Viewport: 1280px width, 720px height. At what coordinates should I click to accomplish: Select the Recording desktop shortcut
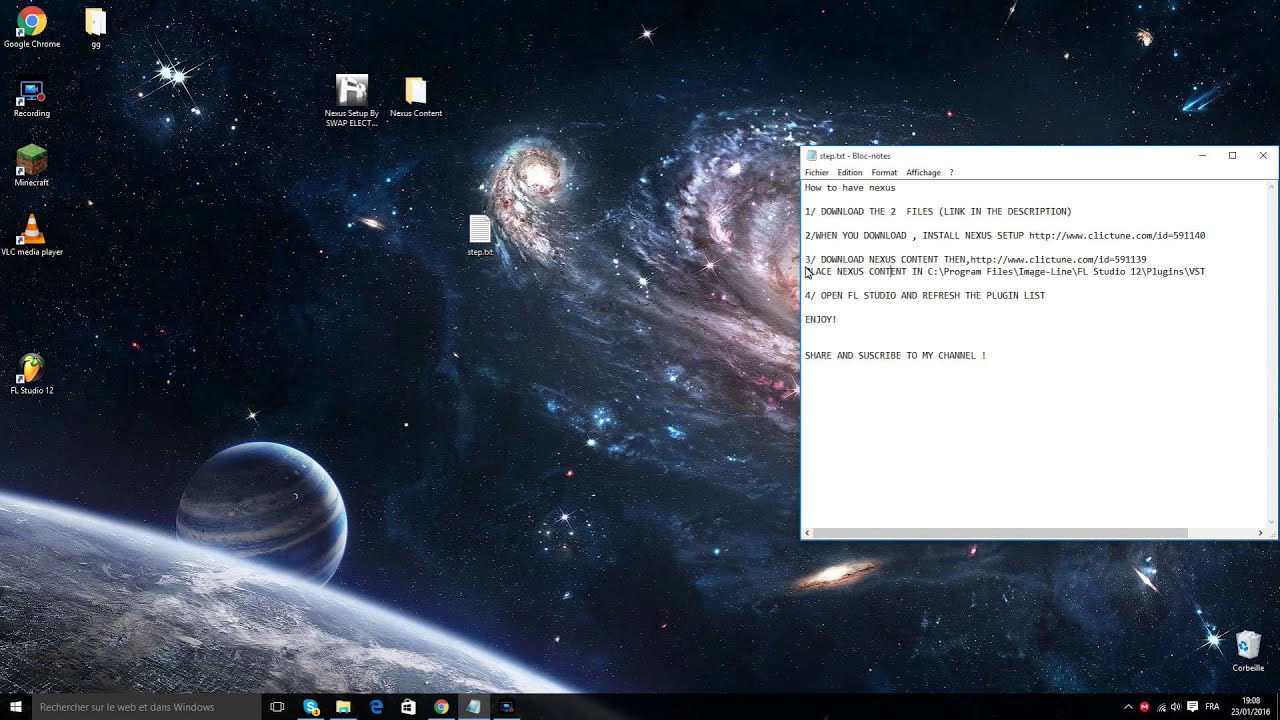pyautogui.click(x=32, y=99)
